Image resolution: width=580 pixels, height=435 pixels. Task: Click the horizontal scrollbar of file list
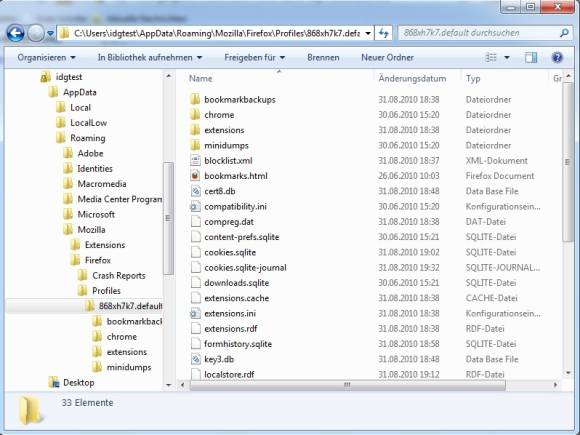347,385
